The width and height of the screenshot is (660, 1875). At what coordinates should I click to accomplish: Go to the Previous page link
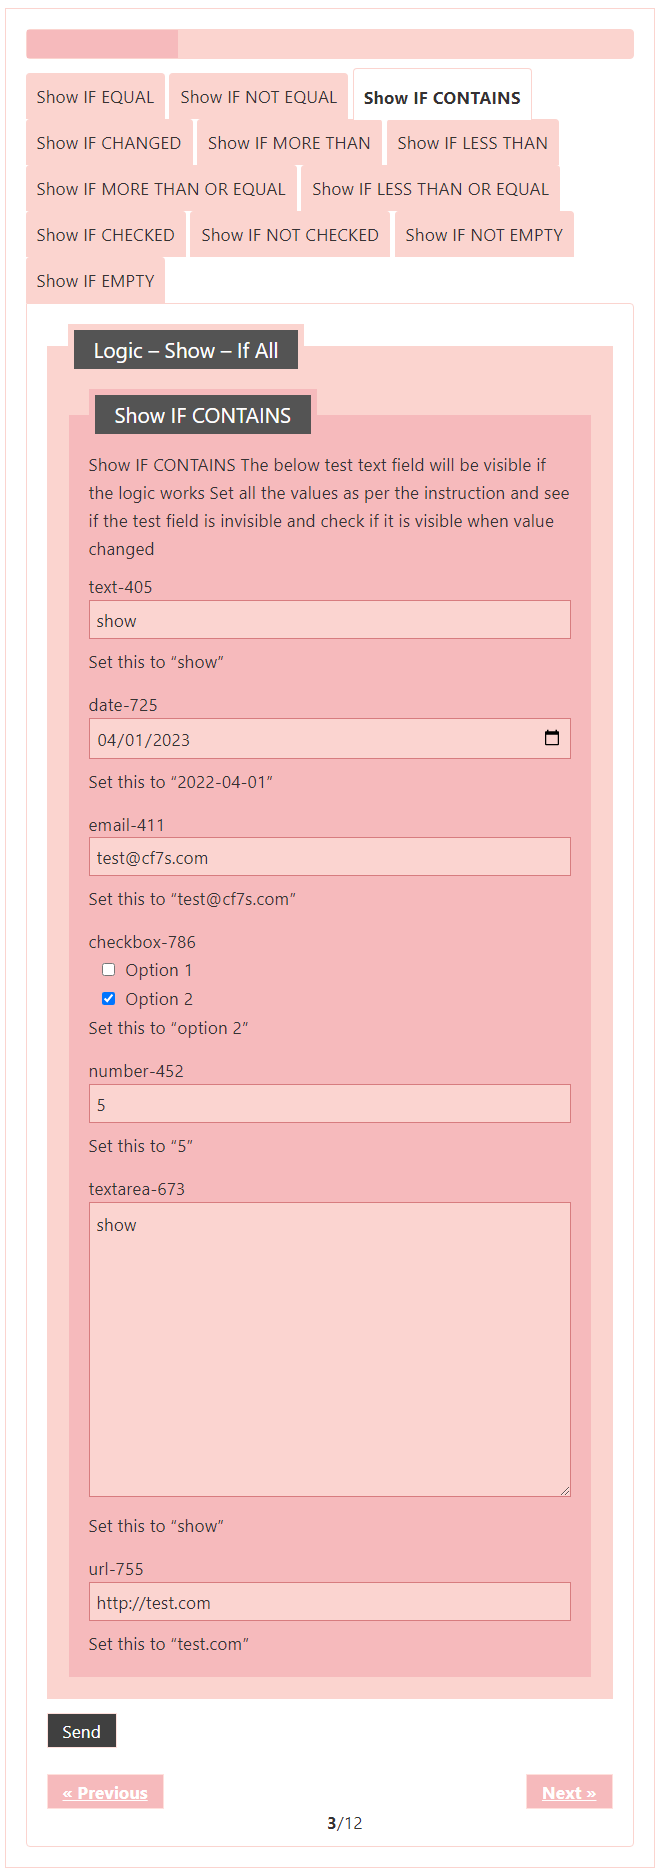point(105,1793)
